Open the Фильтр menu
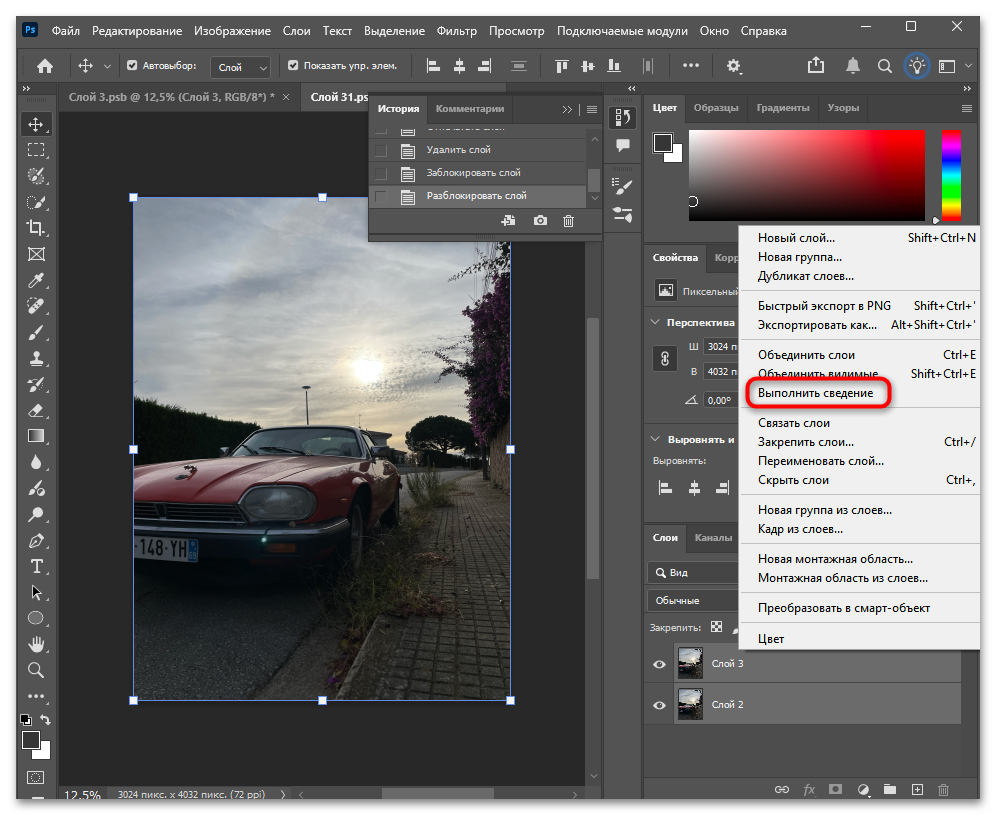The height and width of the screenshot is (815, 996). [x=455, y=31]
